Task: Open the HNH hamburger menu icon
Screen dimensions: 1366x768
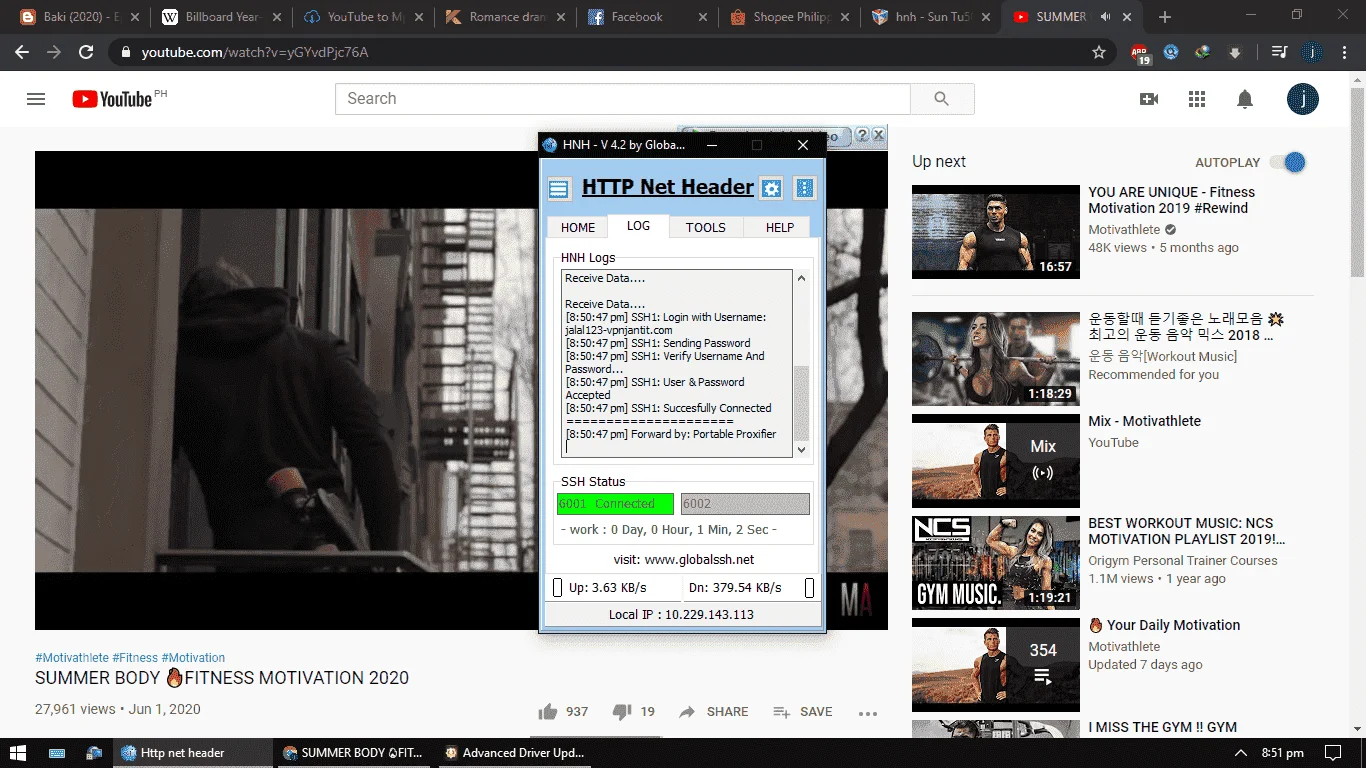Action: (x=559, y=188)
